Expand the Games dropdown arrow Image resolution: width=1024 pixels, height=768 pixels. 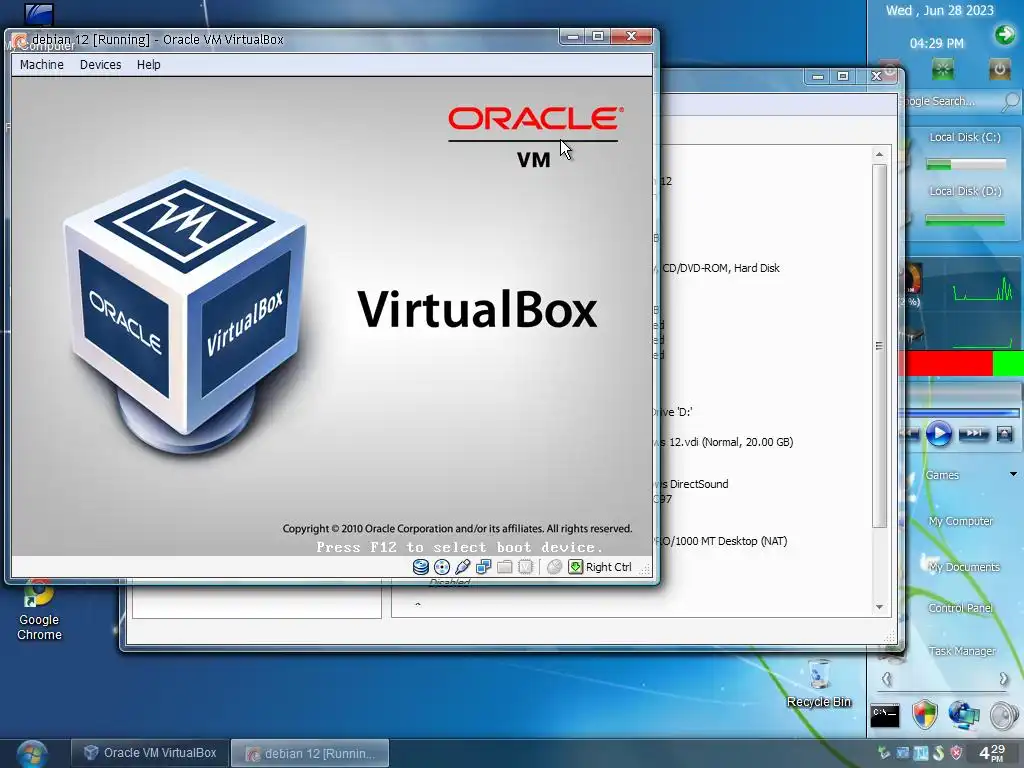pos(1013,474)
